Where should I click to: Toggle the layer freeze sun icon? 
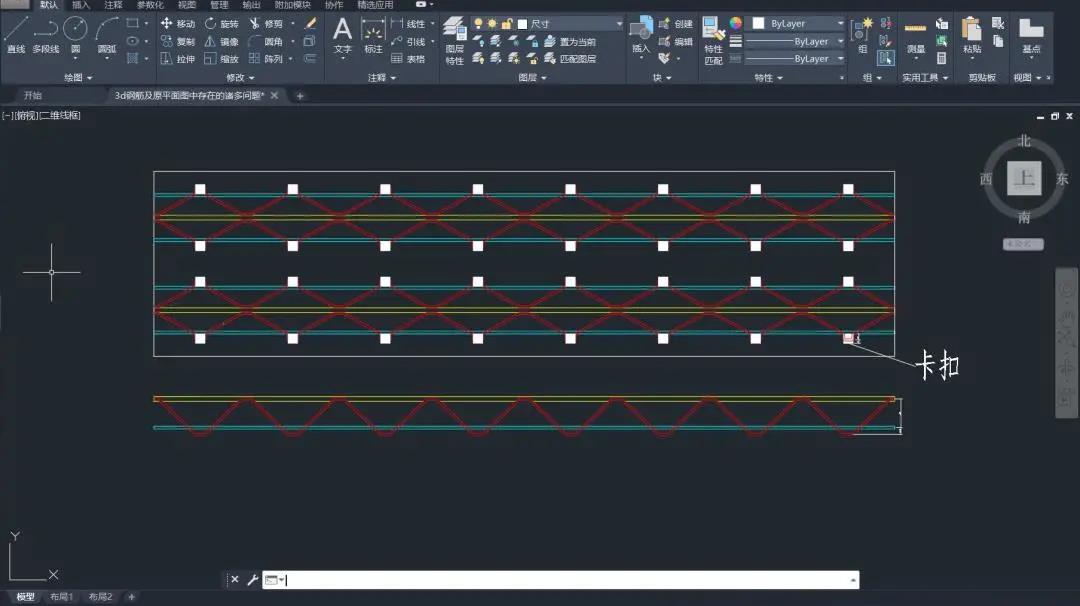[x=492, y=23]
